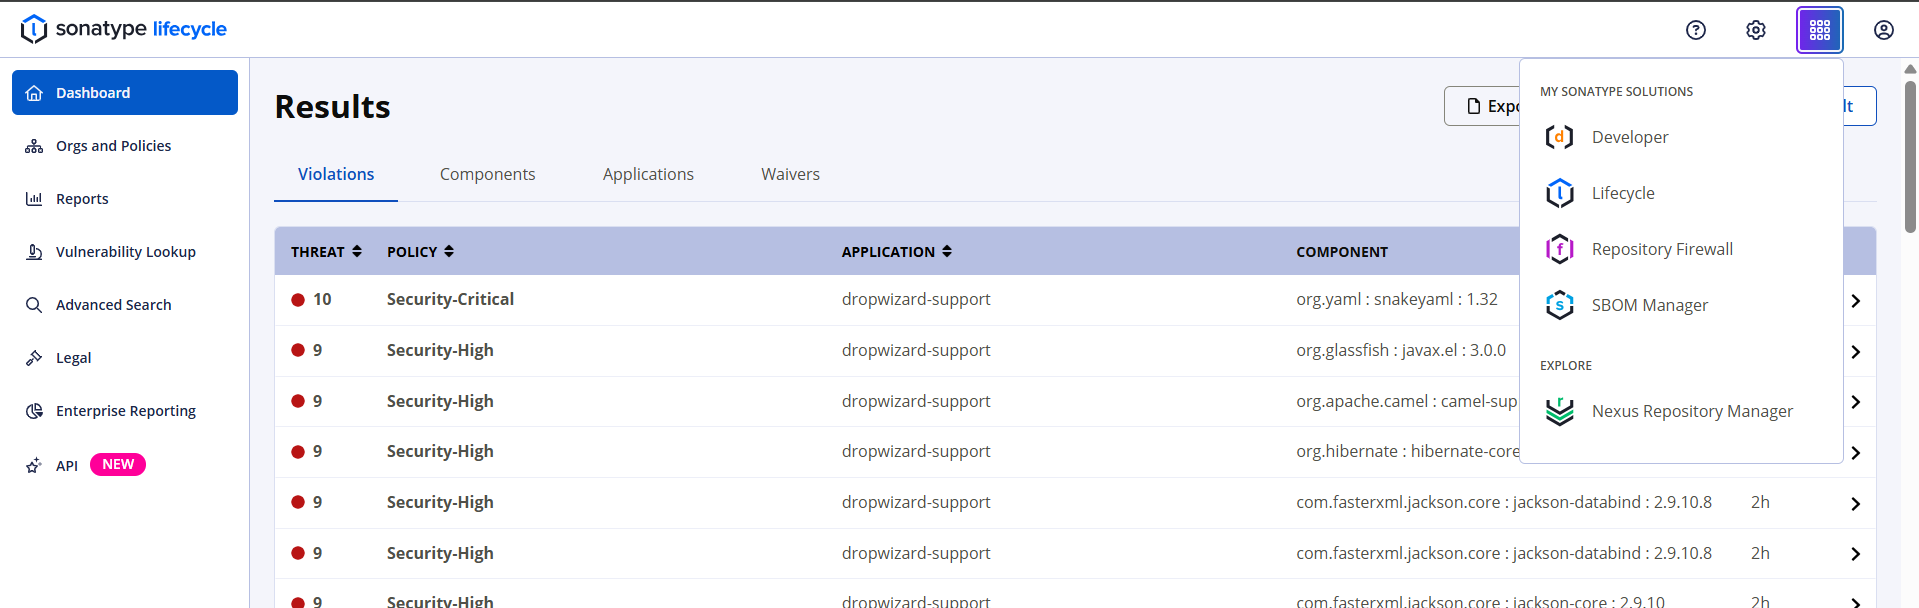Open Enterprise Reporting in the sidebar
1919x608 pixels.
[125, 411]
